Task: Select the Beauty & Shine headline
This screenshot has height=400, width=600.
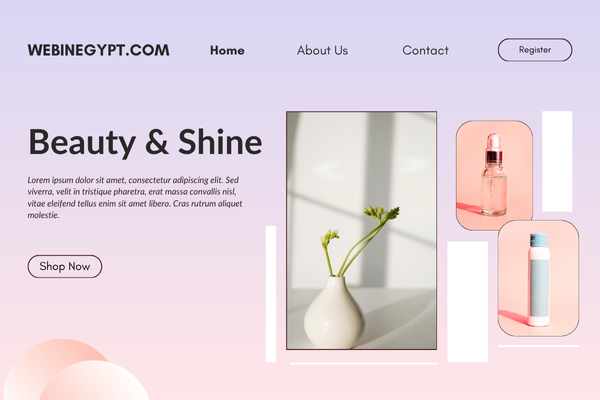Action: [x=145, y=142]
